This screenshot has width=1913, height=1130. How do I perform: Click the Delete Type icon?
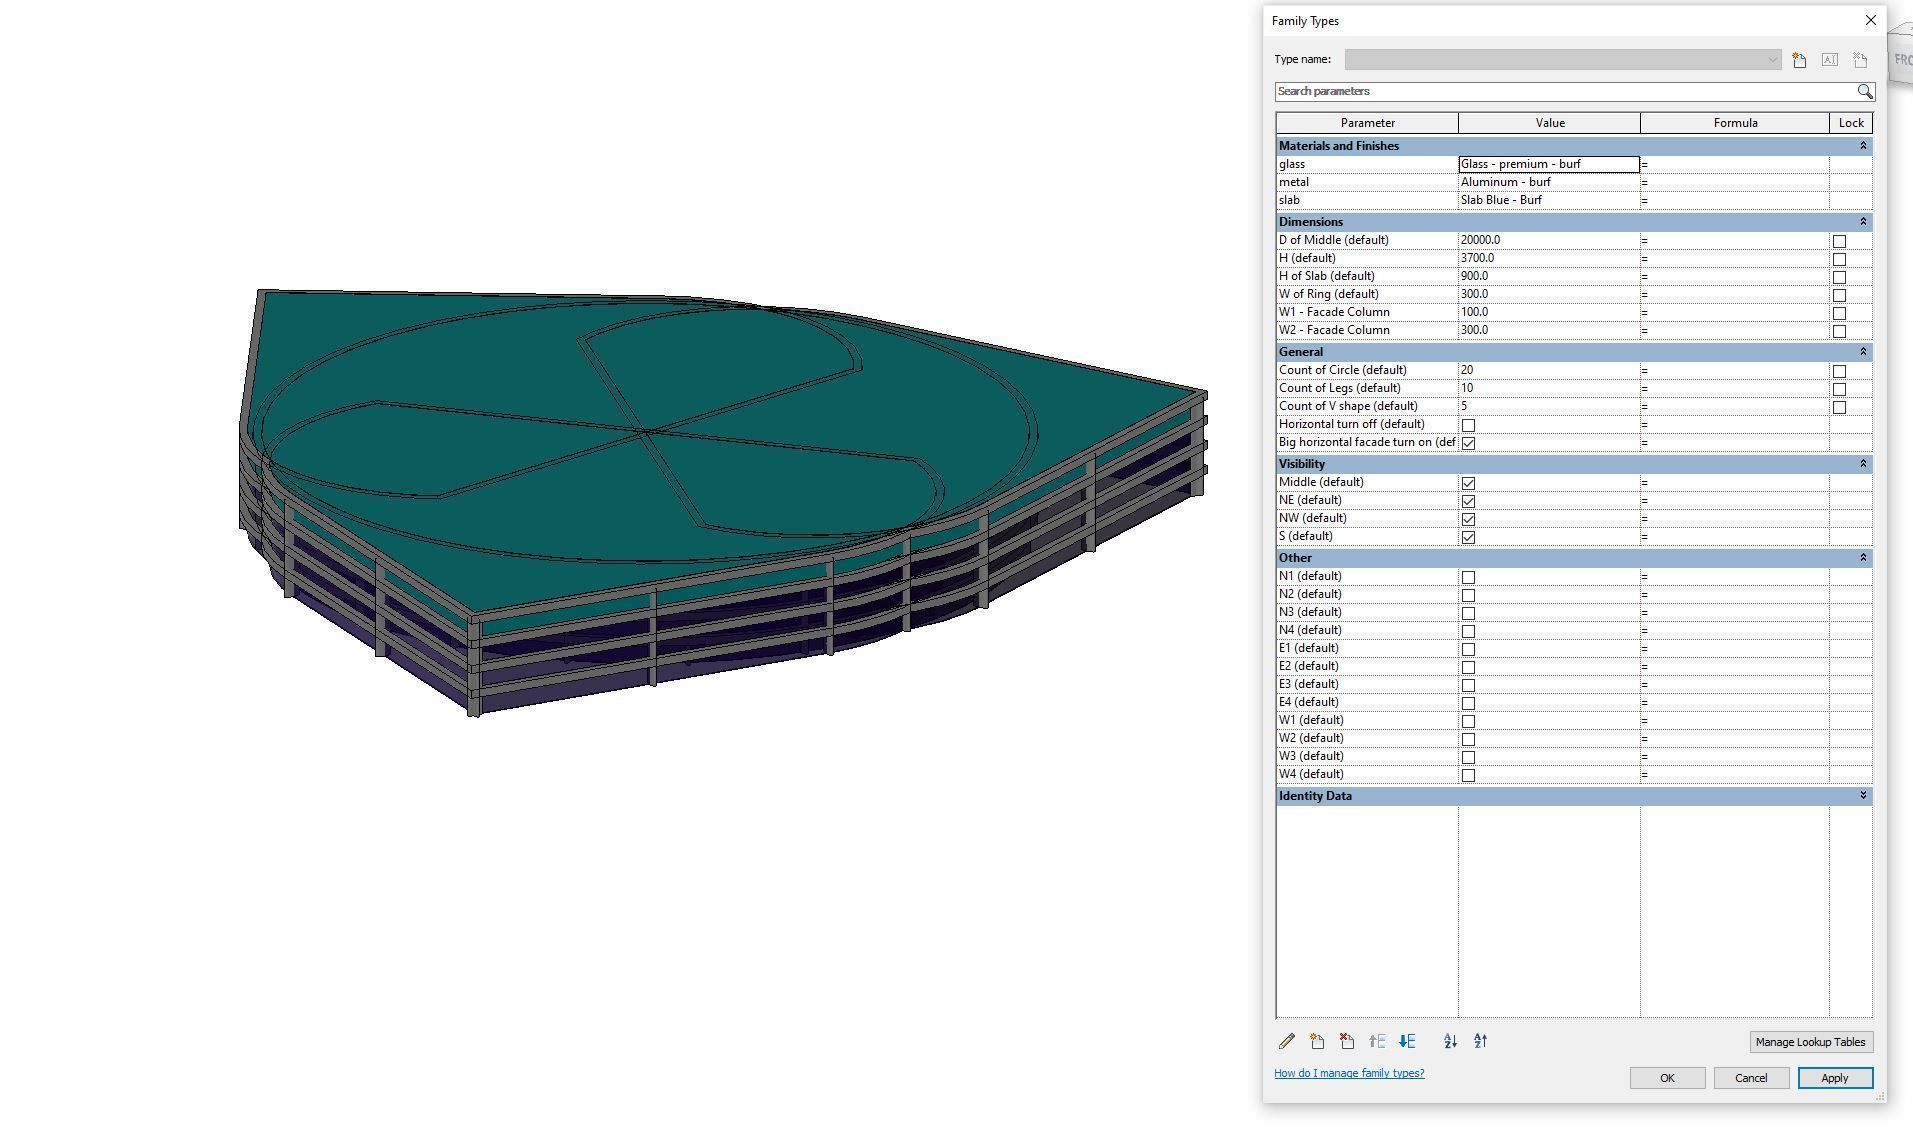1860,60
